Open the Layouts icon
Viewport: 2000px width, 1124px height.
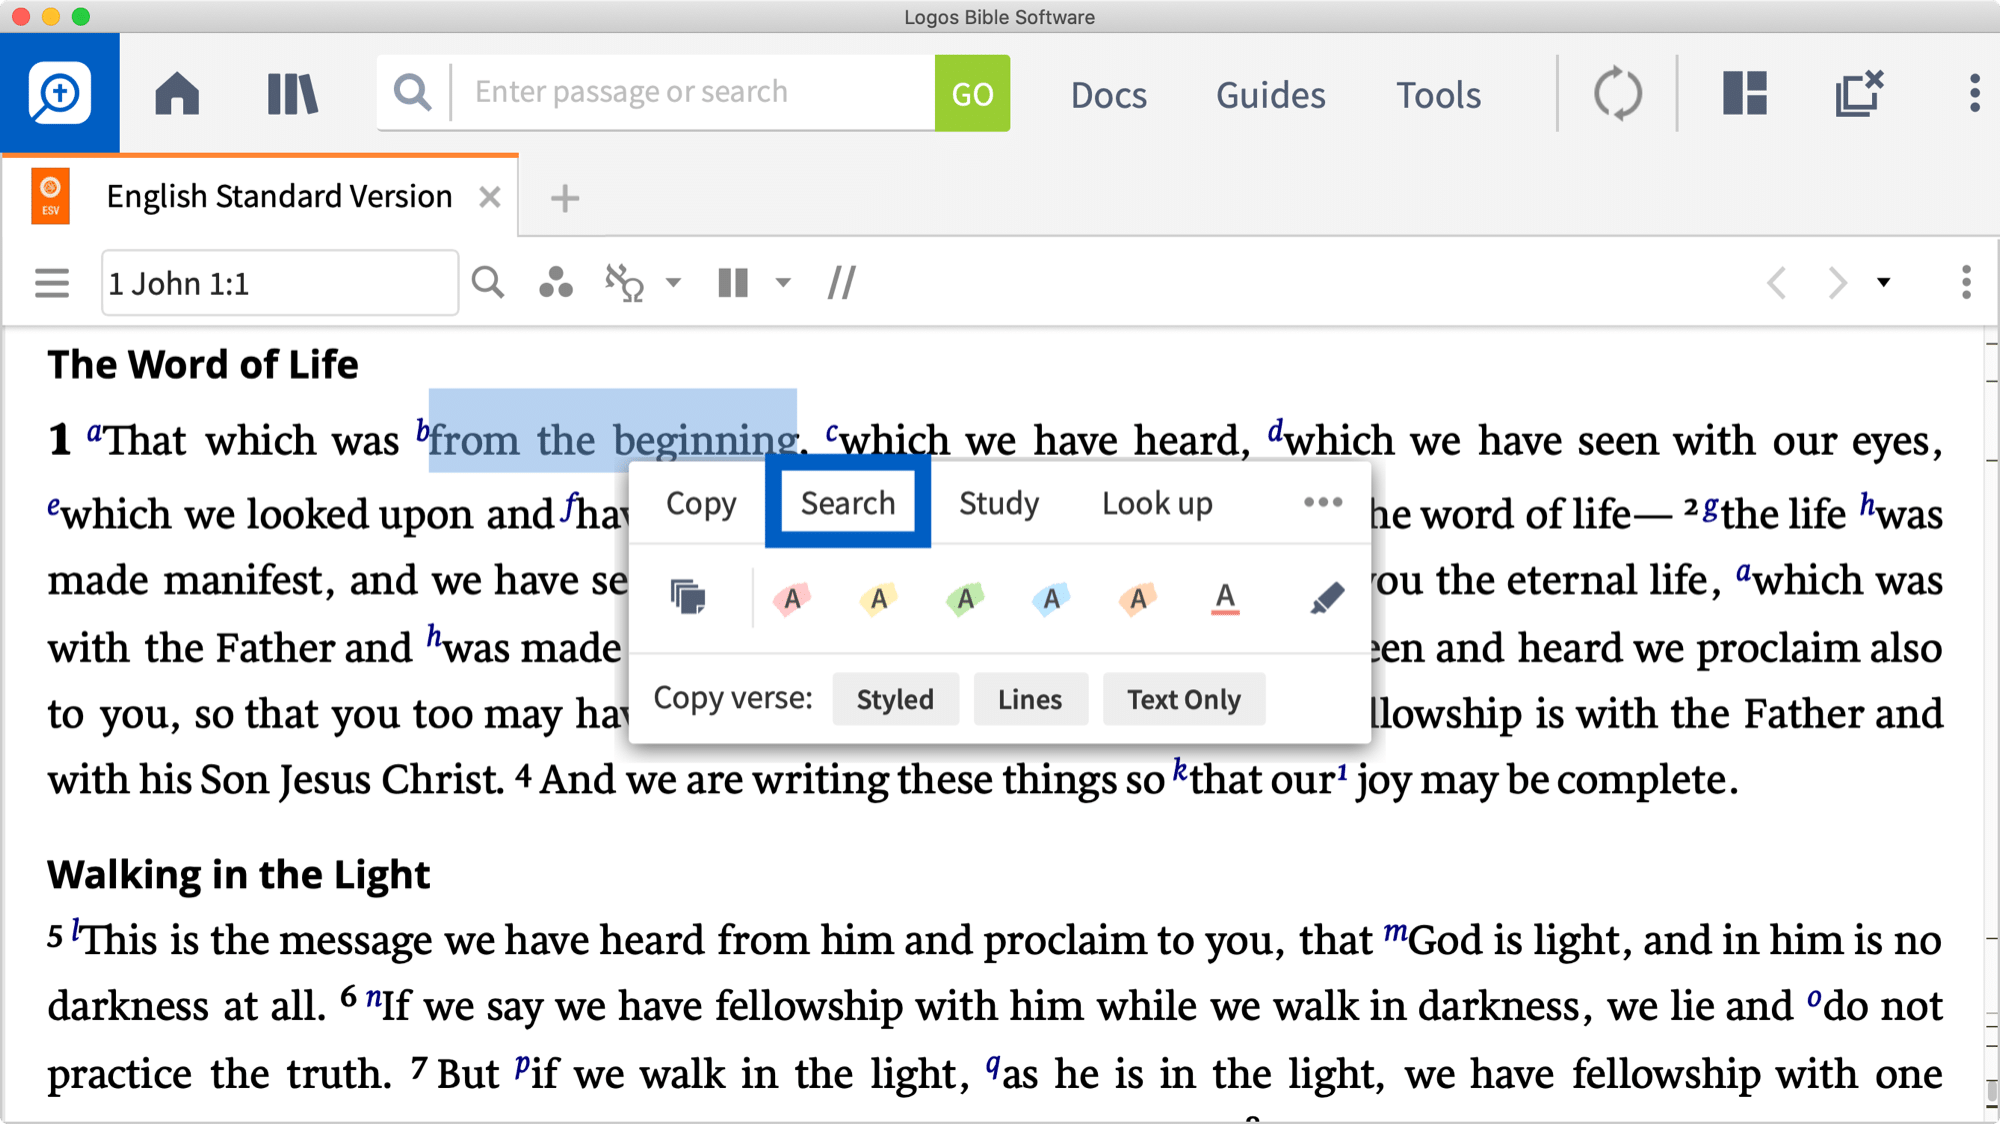pyautogui.click(x=1745, y=94)
